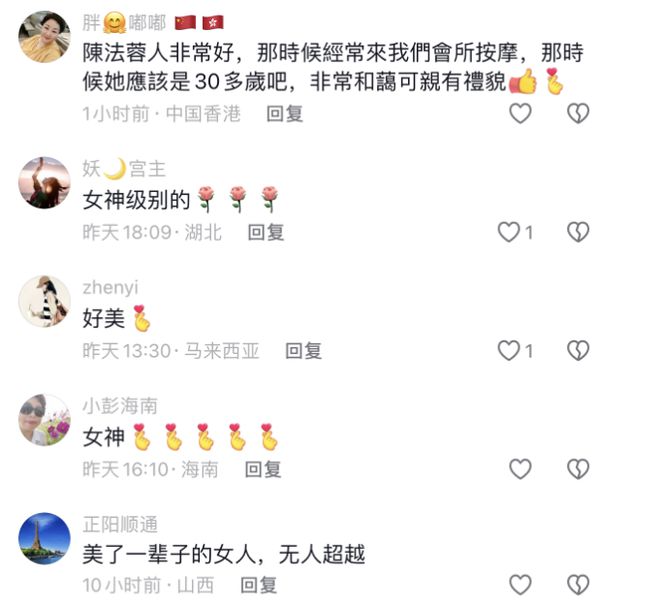Reply to the comment from 山西
The image size is (660, 607).
[258, 585]
